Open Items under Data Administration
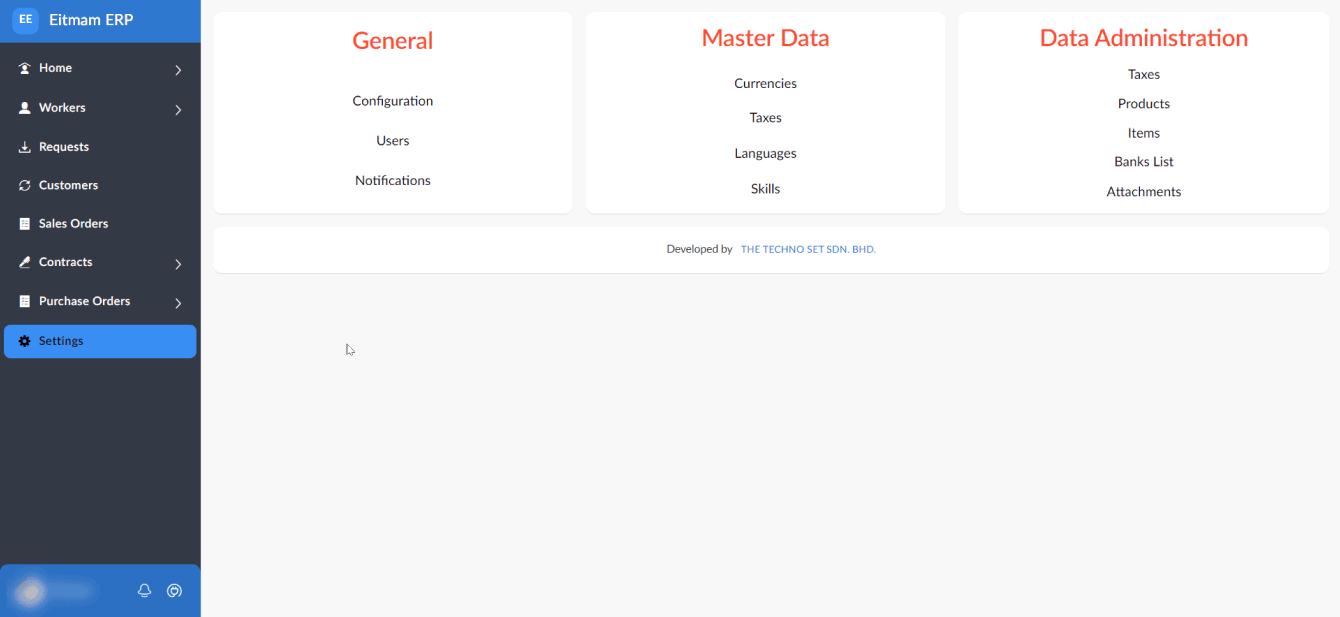This screenshot has width=1340, height=617. [1144, 133]
